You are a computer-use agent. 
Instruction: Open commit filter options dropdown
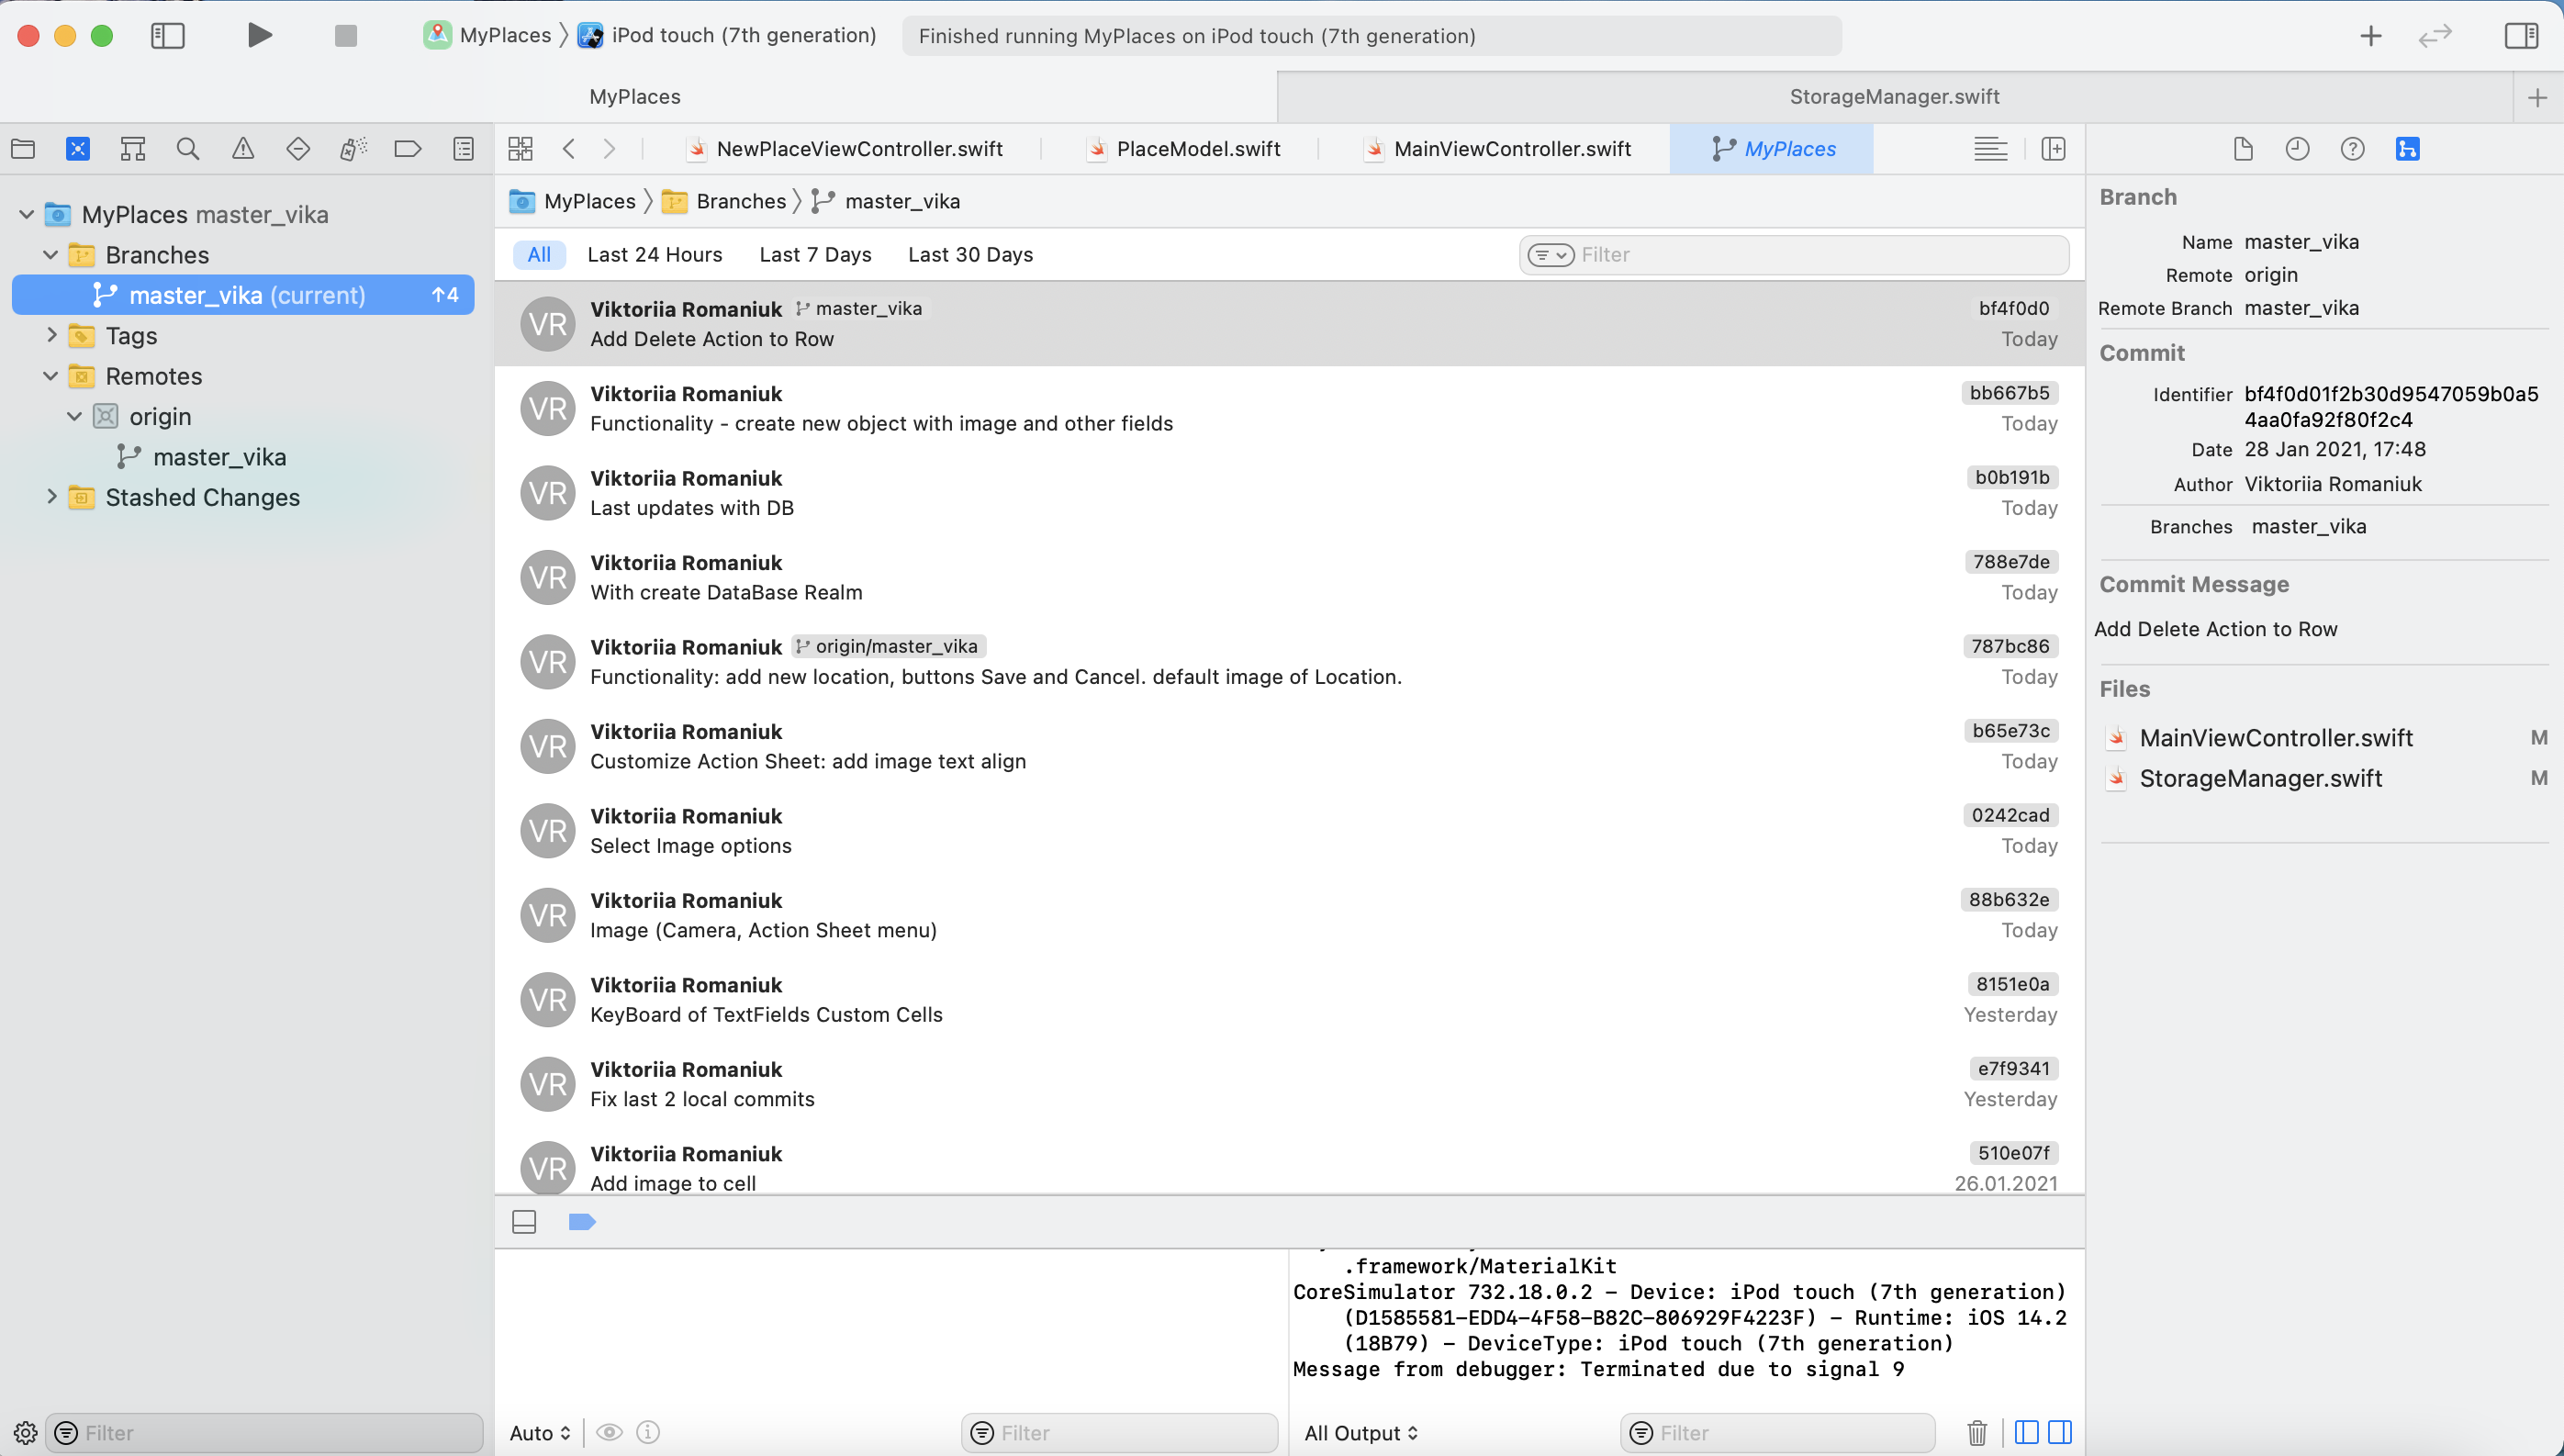[1550, 255]
